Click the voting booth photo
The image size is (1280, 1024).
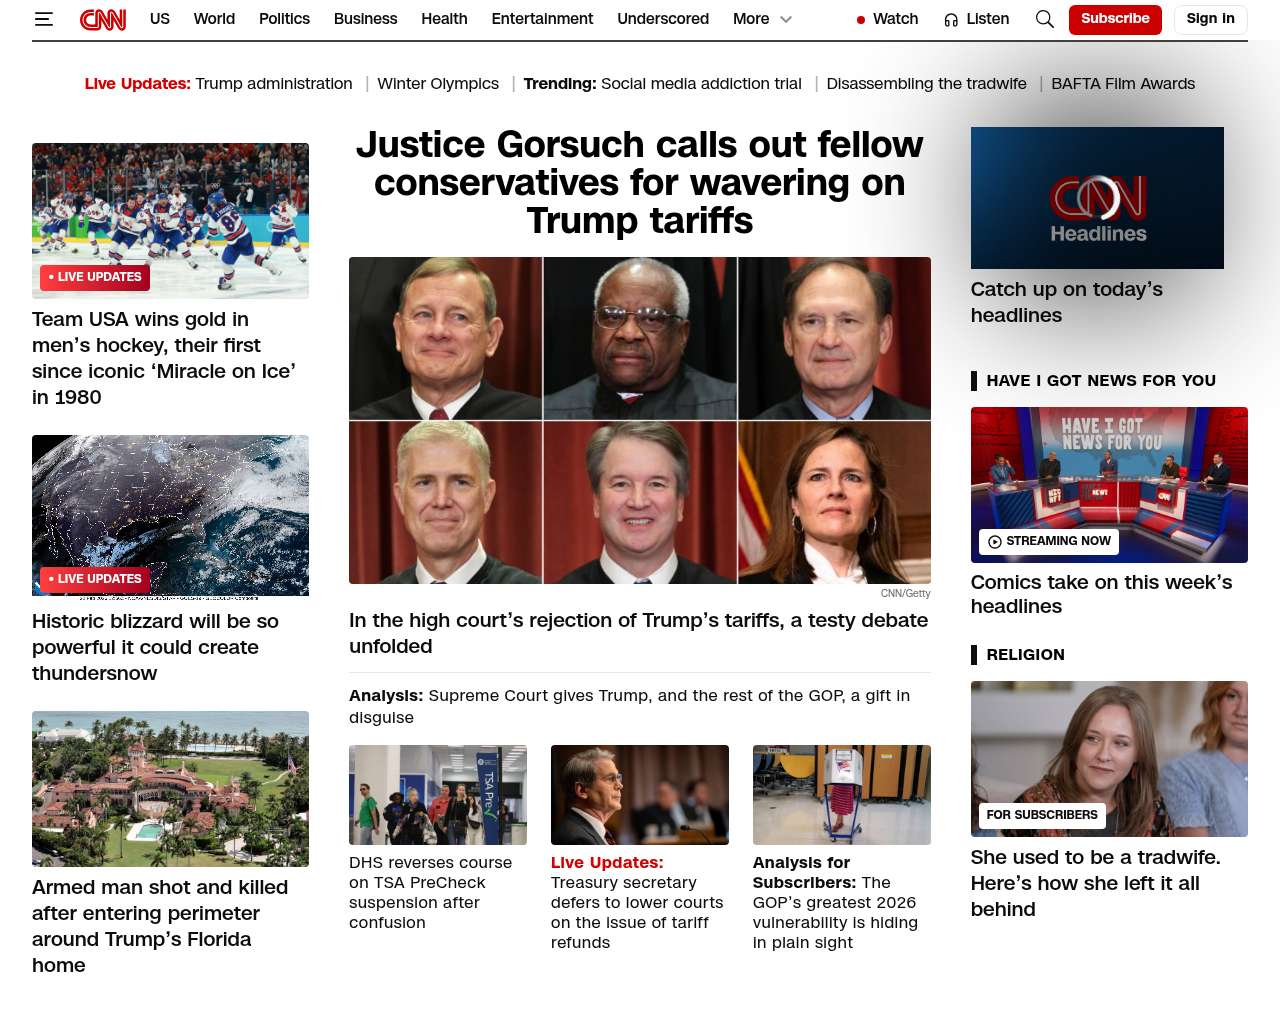coord(842,795)
